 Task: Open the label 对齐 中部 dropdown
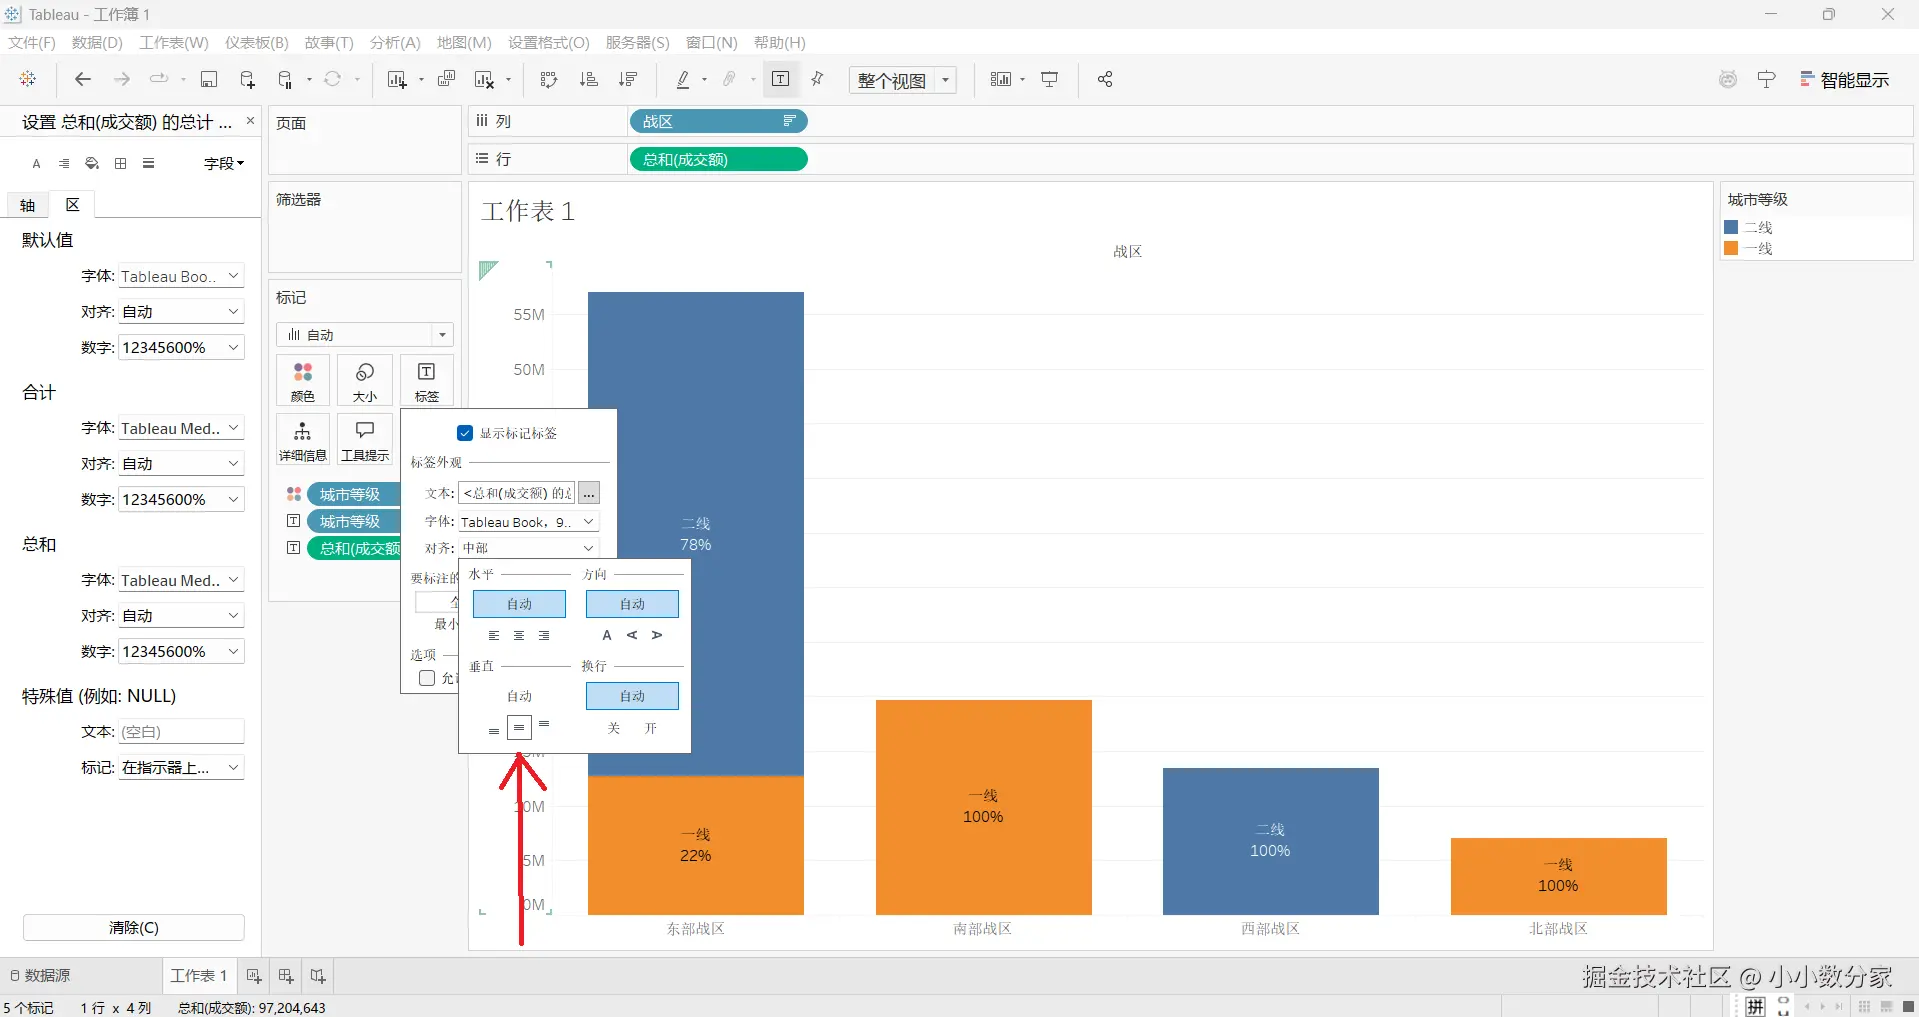528,548
